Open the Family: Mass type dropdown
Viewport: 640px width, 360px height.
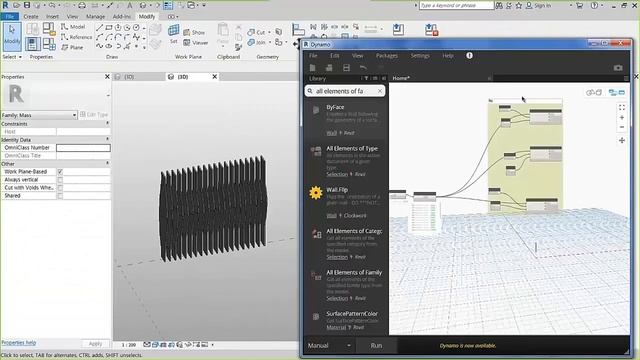click(74, 116)
